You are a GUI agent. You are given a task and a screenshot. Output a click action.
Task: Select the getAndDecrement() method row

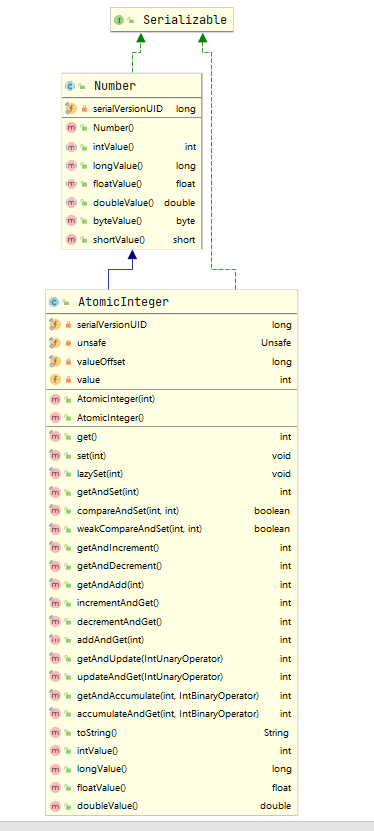coord(172,565)
